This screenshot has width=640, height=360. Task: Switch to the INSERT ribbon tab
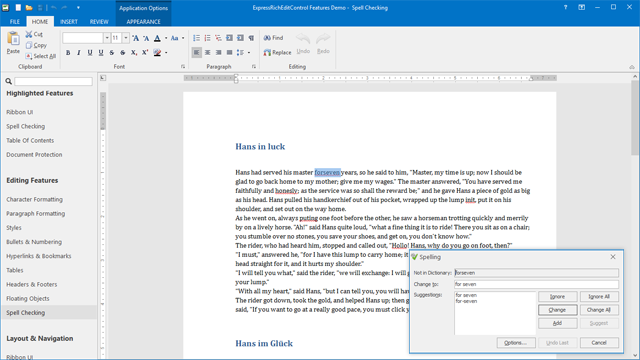click(x=69, y=22)
